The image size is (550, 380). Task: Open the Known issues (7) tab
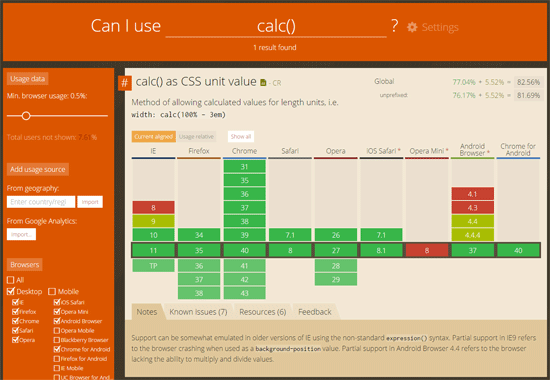(x=198, y=312)
